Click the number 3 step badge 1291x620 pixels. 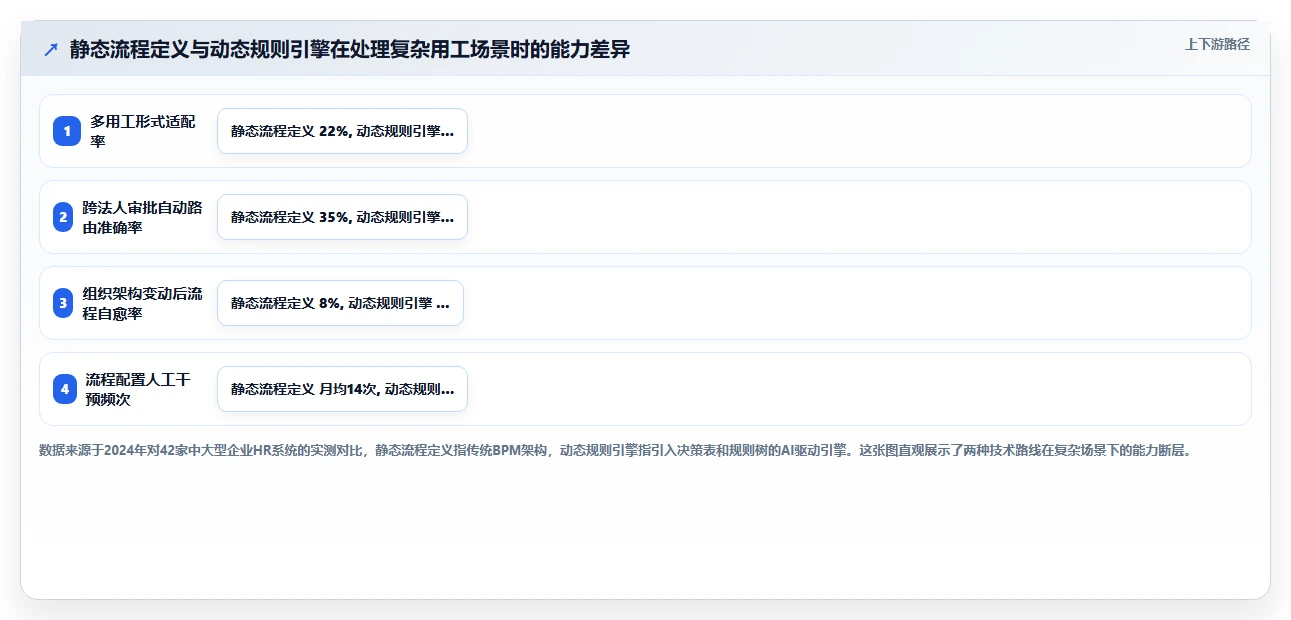point(63,303)
